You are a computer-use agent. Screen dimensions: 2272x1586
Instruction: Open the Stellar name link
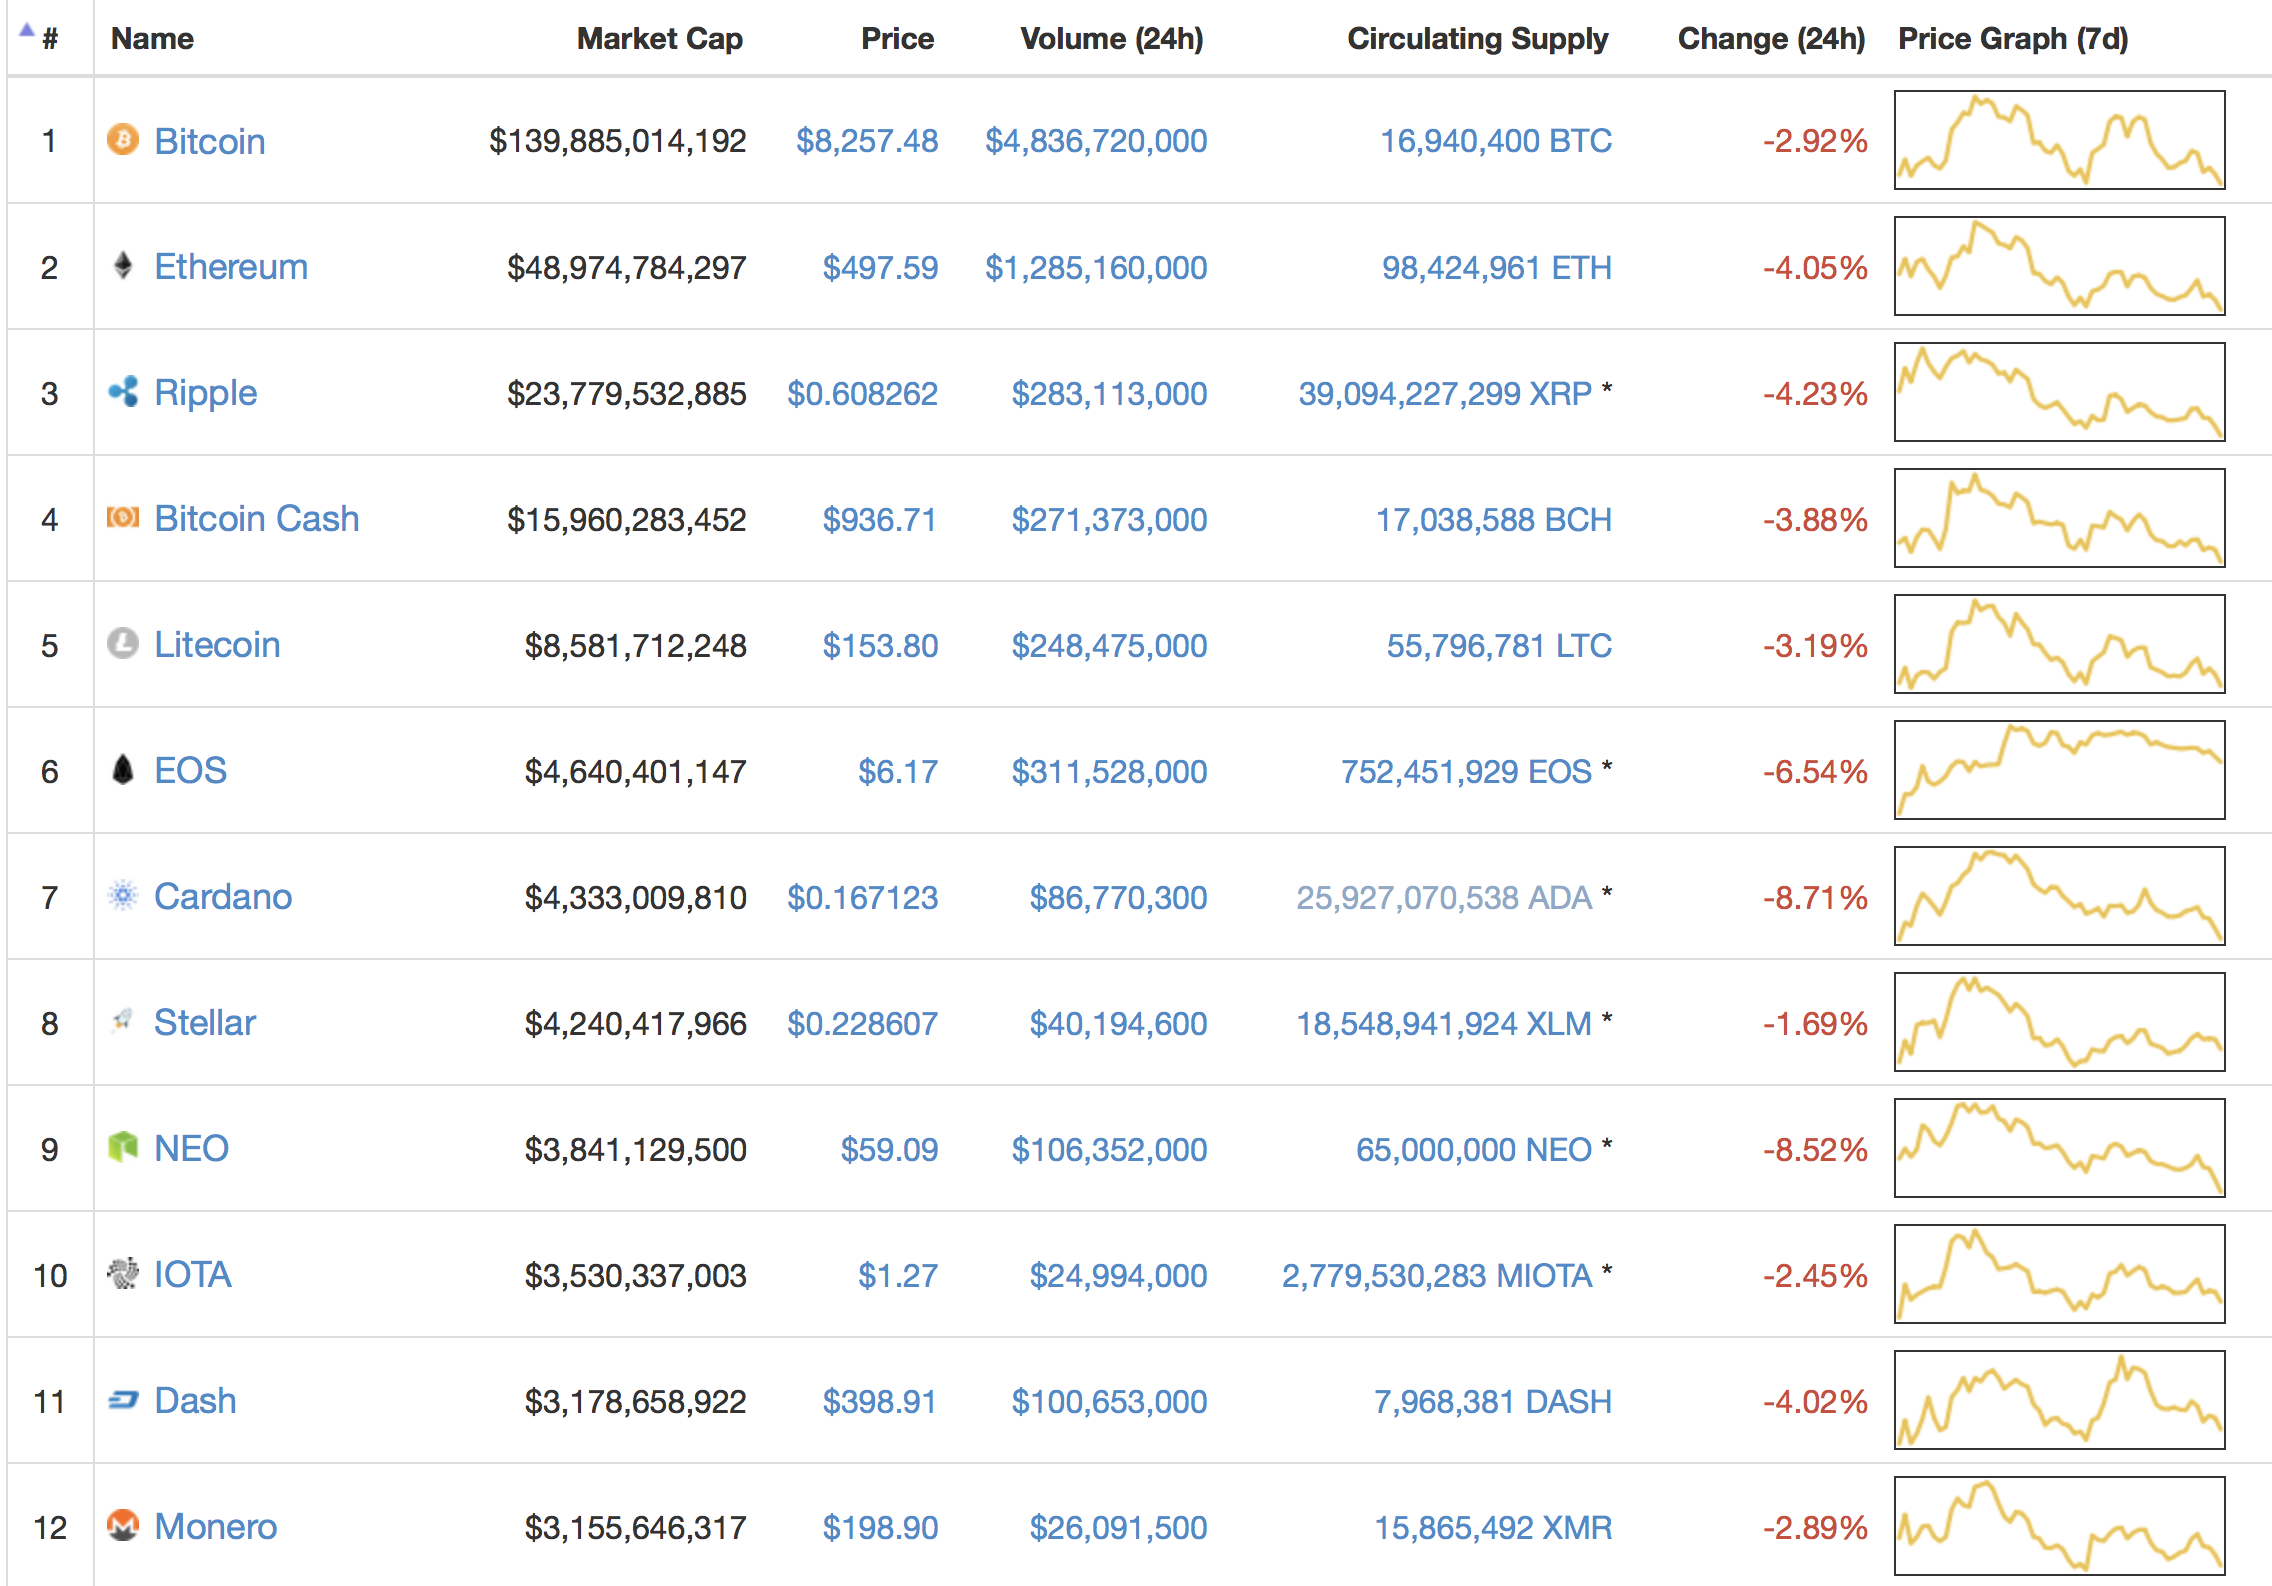coord(205,1023)
